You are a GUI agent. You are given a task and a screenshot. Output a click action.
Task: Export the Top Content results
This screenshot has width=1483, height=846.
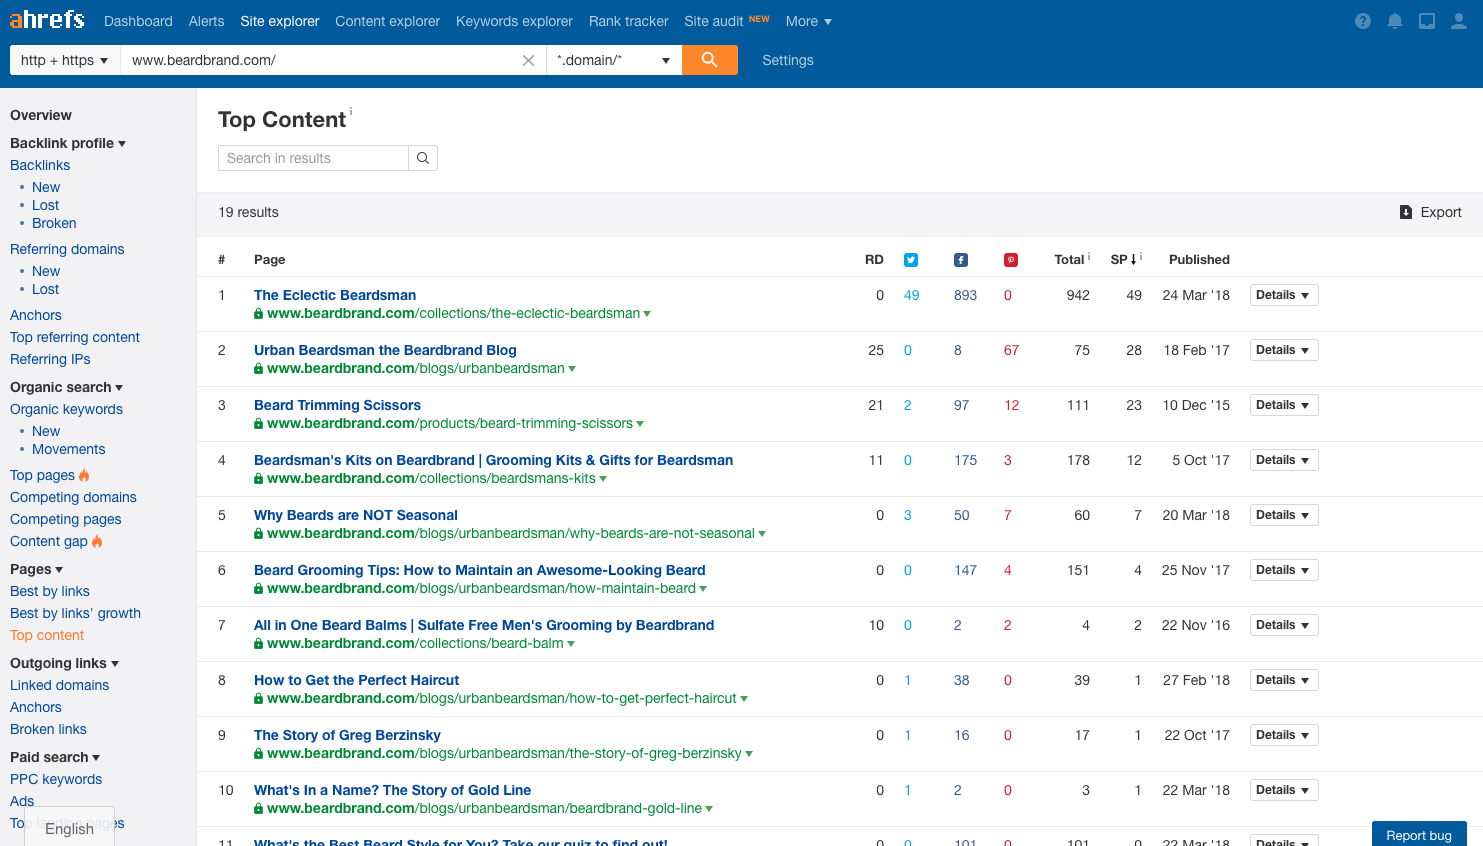tap(1431, 212)
